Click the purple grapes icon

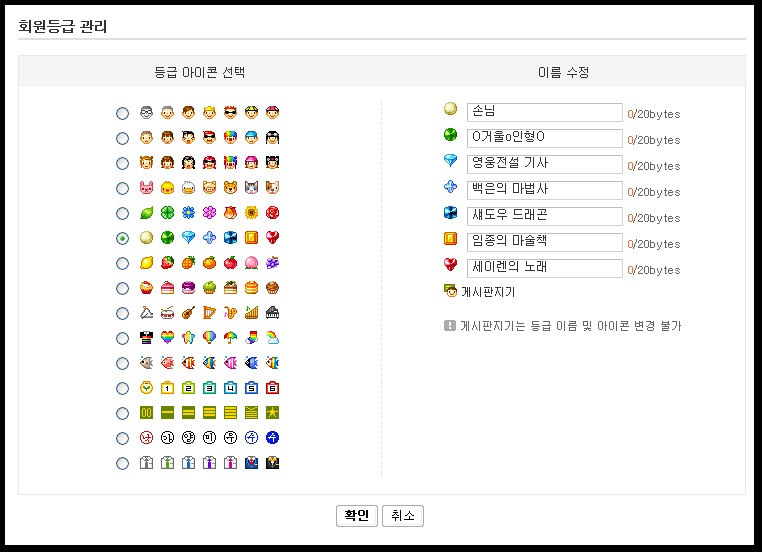(x=273, y=263)
